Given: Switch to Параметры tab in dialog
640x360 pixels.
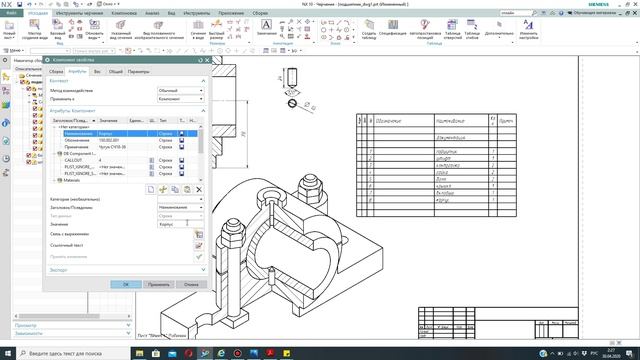Looking at the screenshot, I should click(138, 71).
